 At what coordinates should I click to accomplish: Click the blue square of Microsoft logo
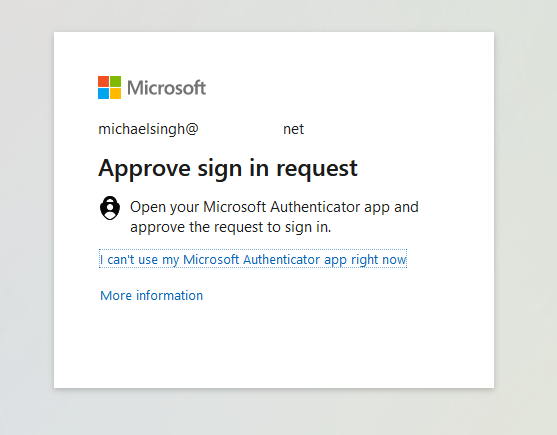(103, 93)
